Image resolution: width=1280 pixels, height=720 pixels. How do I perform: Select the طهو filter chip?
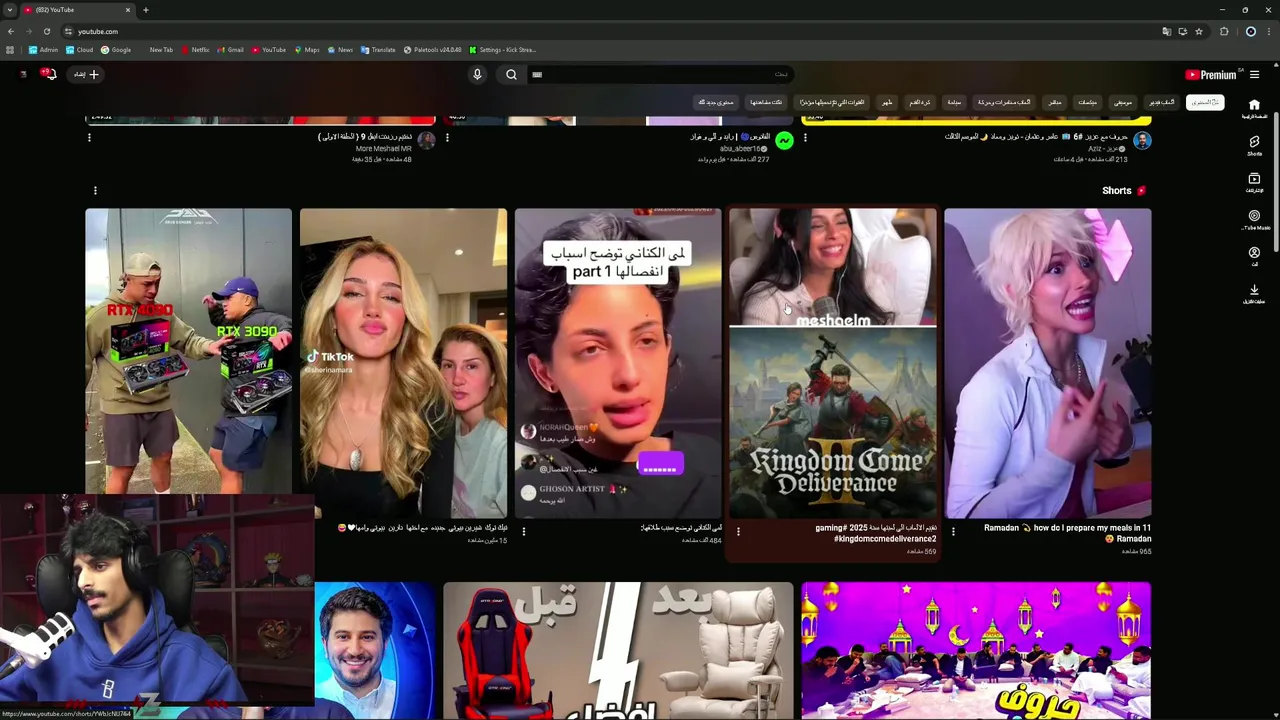coord(887,102)
